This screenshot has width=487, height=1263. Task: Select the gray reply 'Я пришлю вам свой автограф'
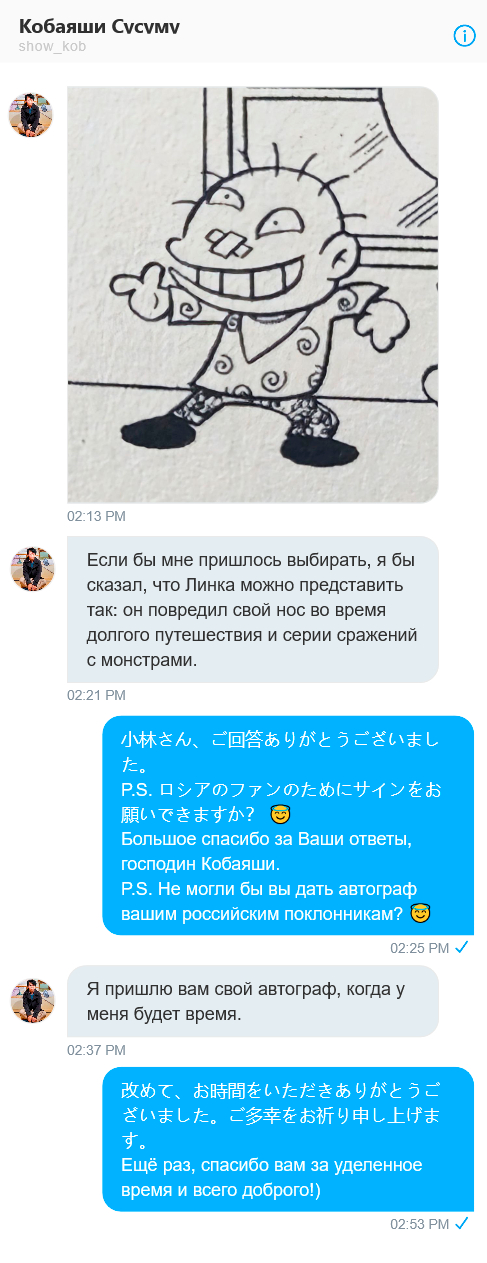pyautogui.click(x=253, y=1001)
